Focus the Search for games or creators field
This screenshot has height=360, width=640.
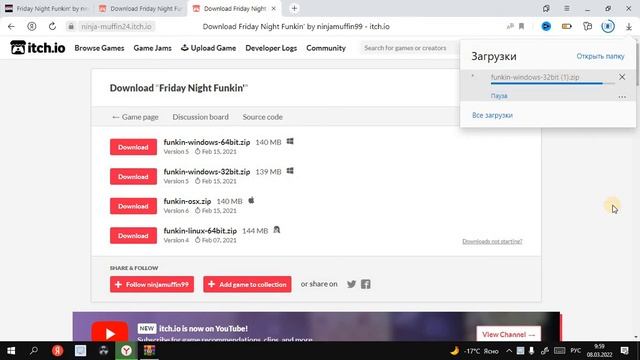point(409,48)
